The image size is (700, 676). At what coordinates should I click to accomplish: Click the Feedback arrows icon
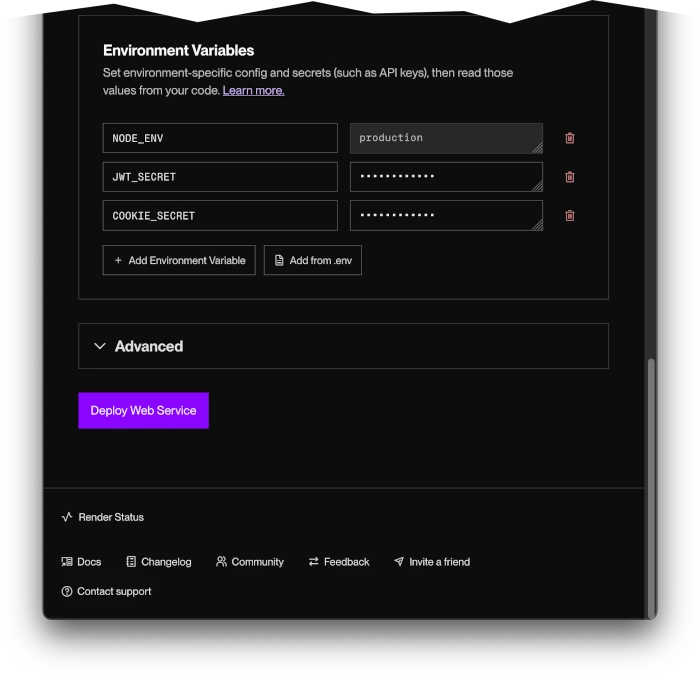(314, 562)
